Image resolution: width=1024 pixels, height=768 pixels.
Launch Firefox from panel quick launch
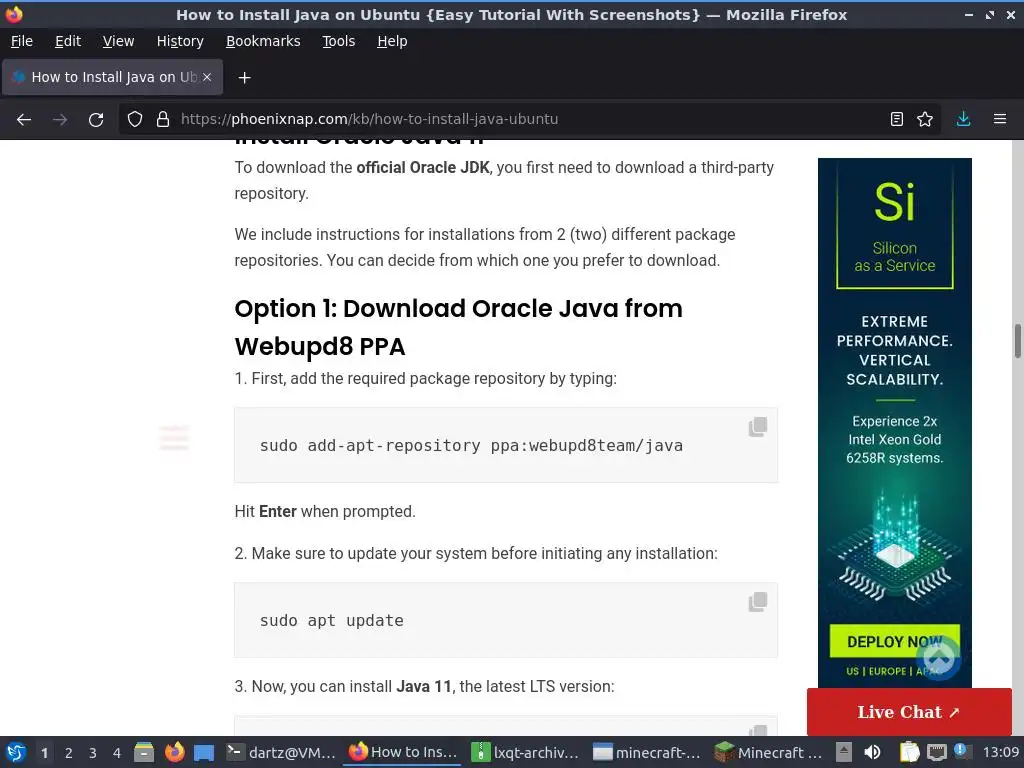point(174,752)
